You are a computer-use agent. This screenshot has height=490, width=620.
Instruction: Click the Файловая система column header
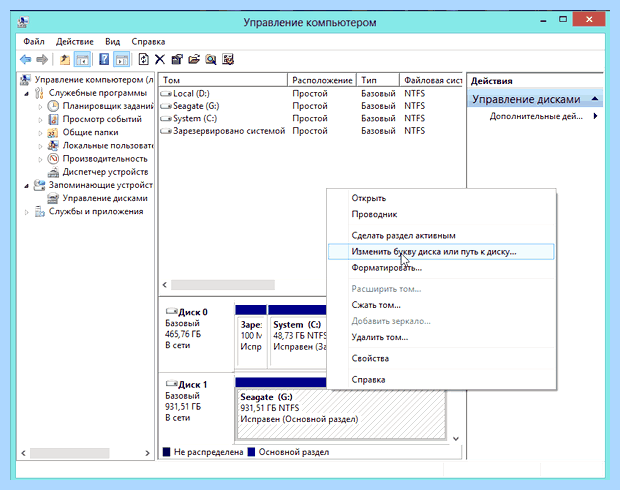pos(431,80)
